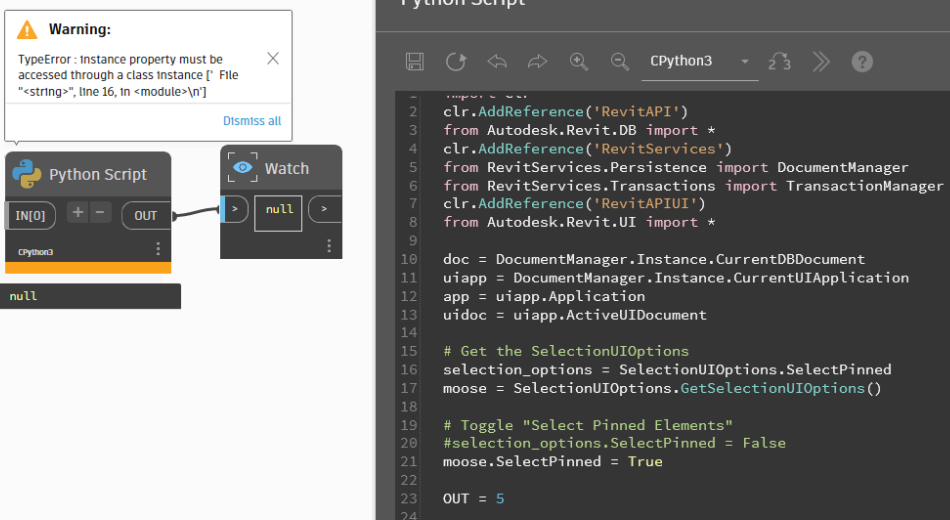Click the null value inside the Watch node
950x520 pixels.
(x=279, y=209)
